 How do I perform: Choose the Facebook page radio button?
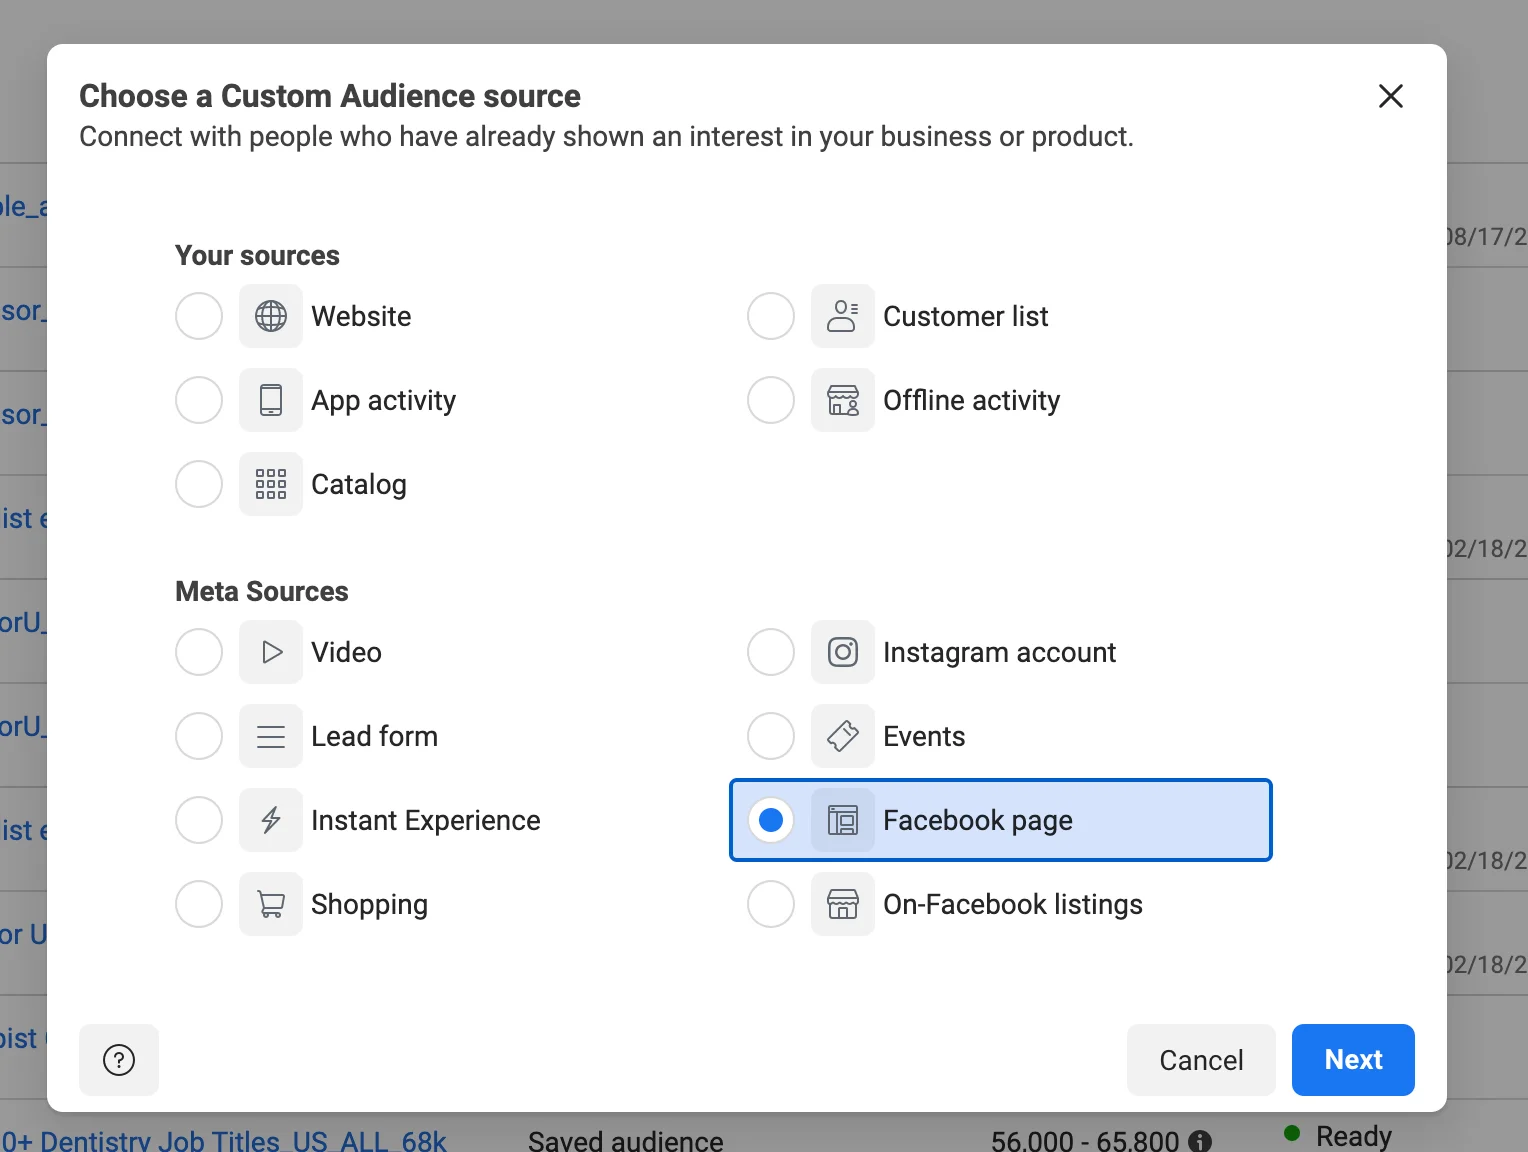click(771, 820)
